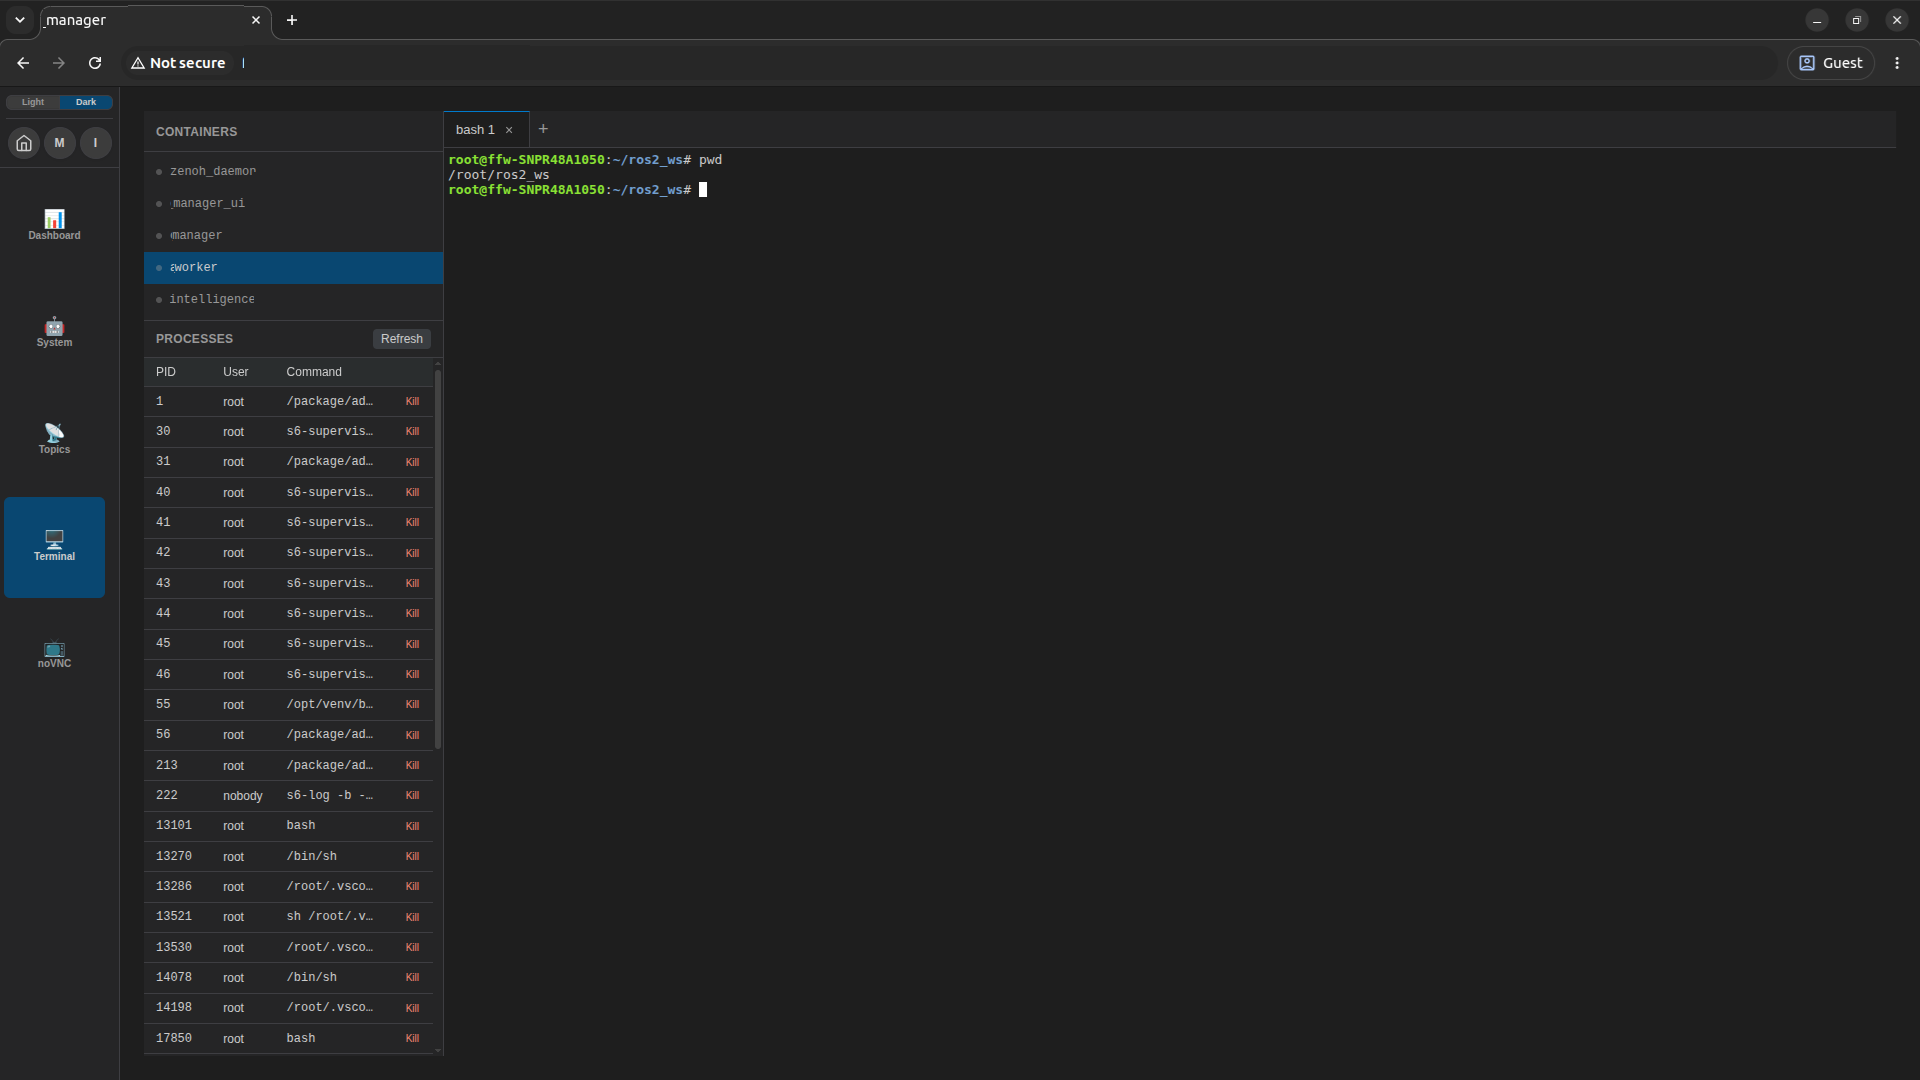This screenshot has height=1080, width=1920.
Task: Select the worker container
Action: pos(293,268)
